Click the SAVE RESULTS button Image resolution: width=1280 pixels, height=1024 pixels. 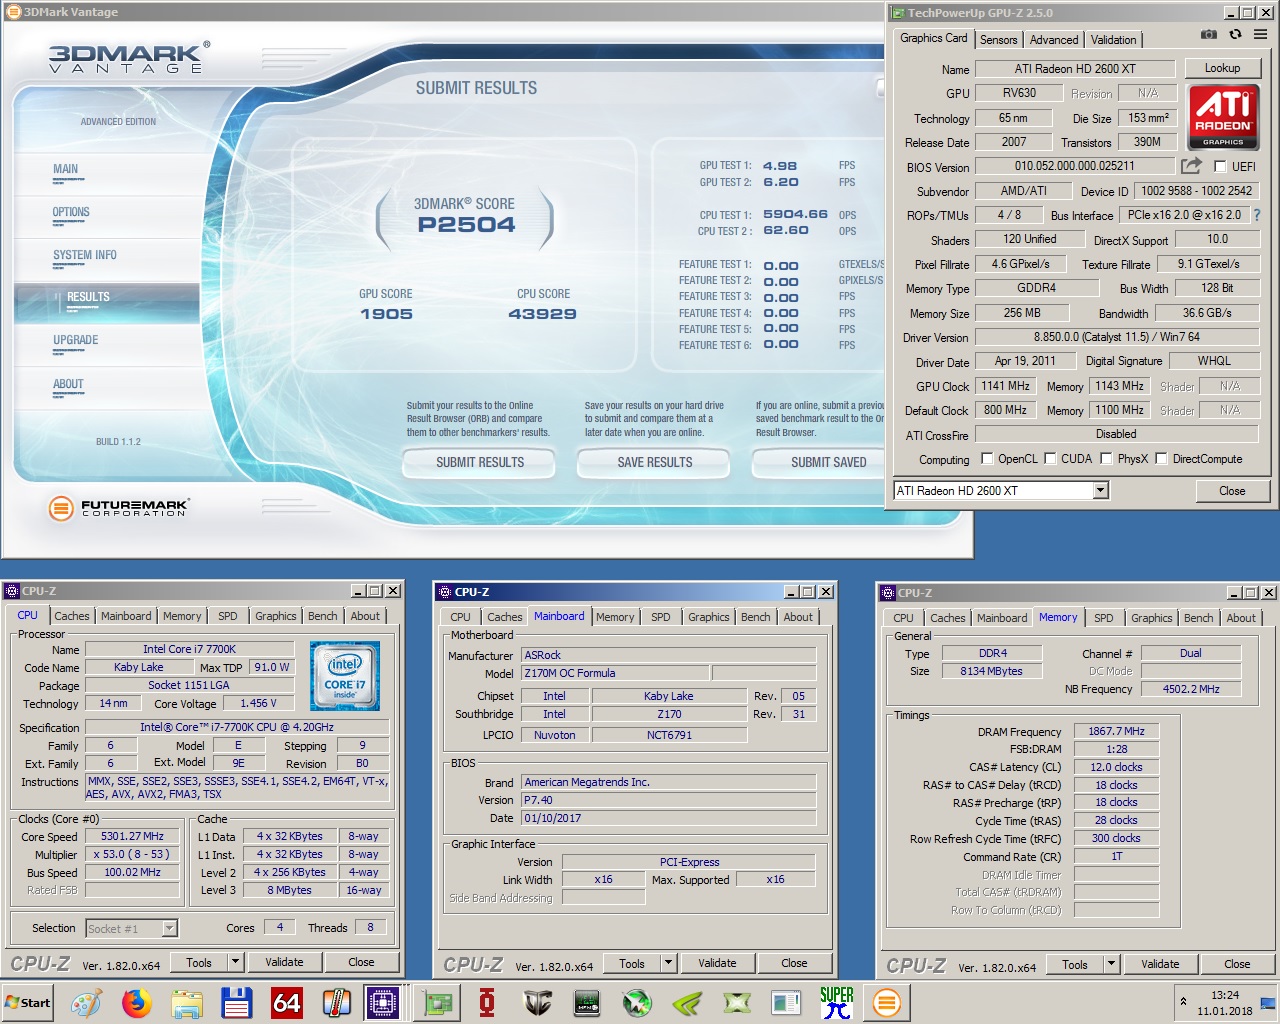point(655,462)
